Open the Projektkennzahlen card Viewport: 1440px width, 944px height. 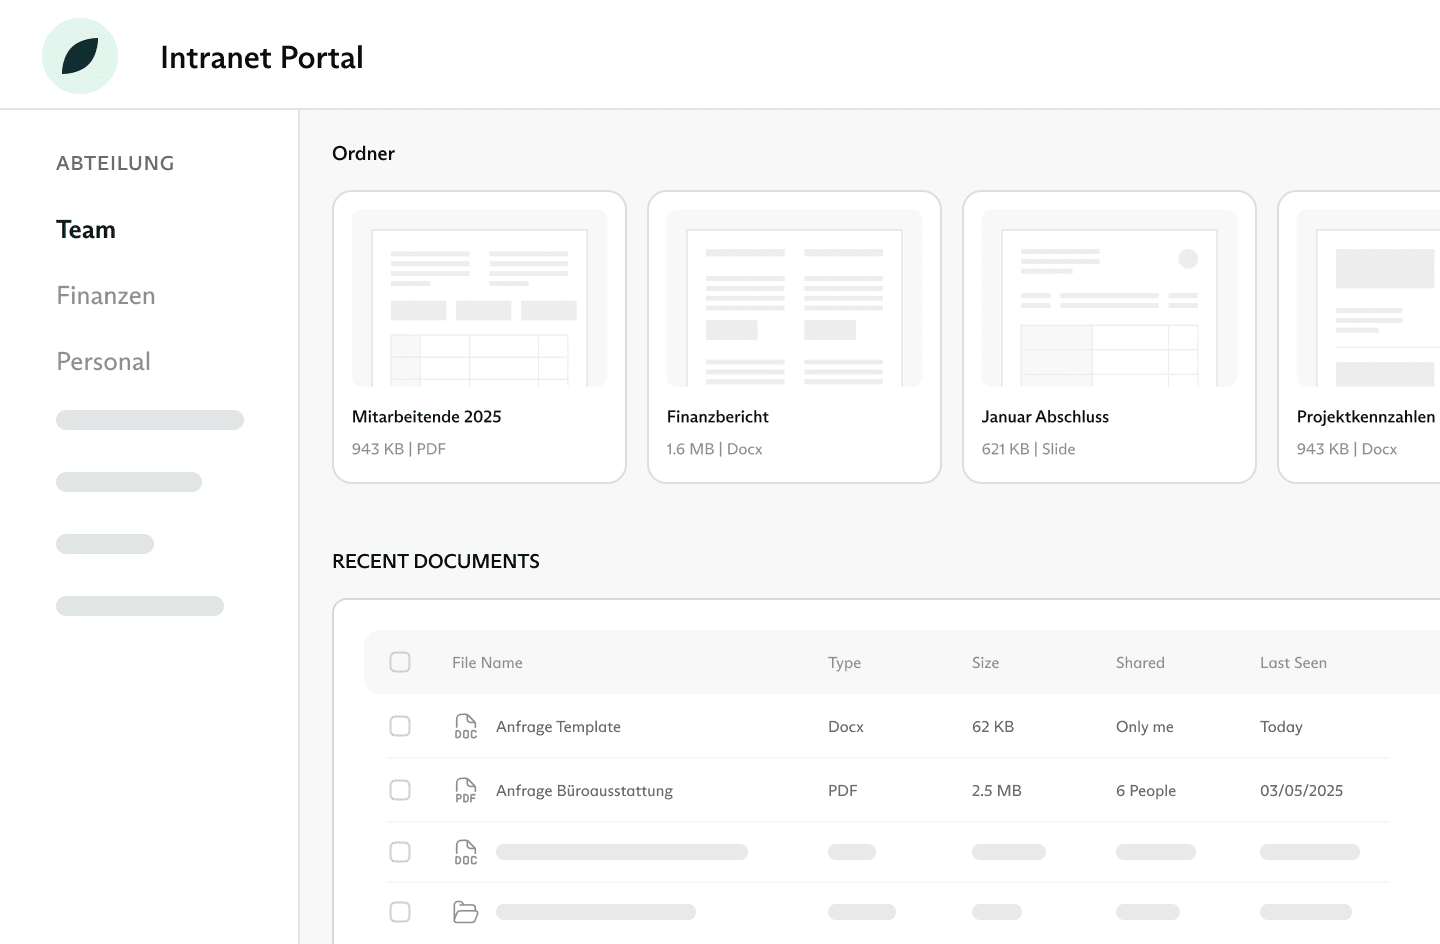(x=1366, y=337)
